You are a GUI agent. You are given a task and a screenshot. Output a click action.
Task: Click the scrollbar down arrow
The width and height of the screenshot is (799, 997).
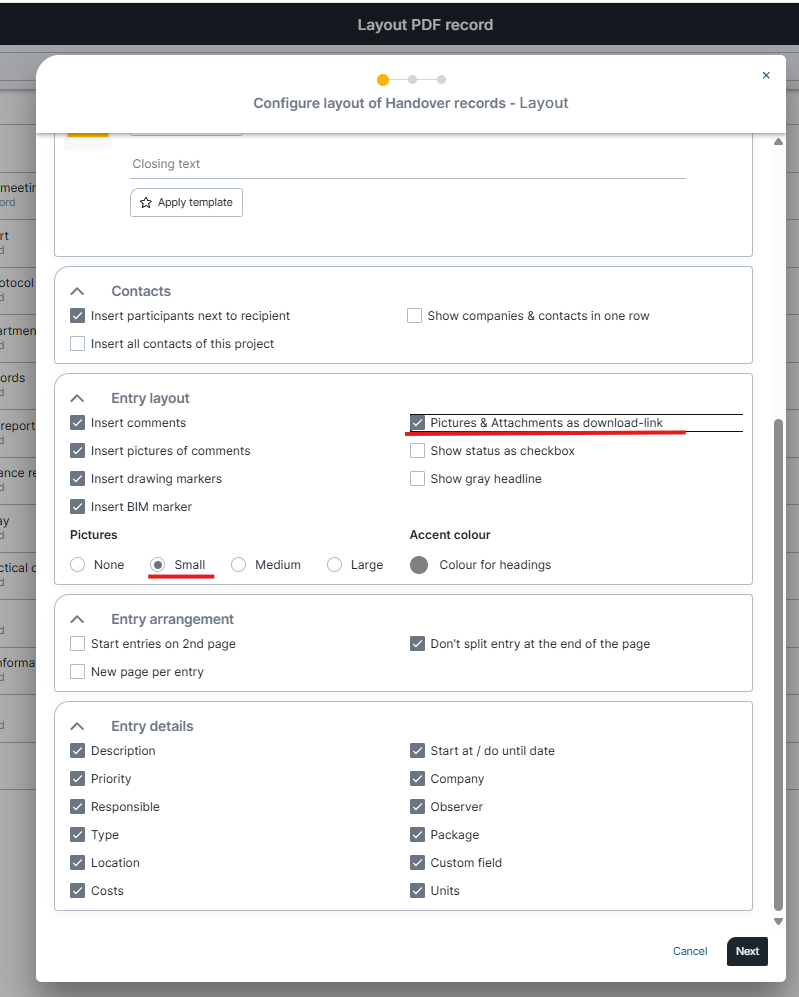[x=779, y=921]
